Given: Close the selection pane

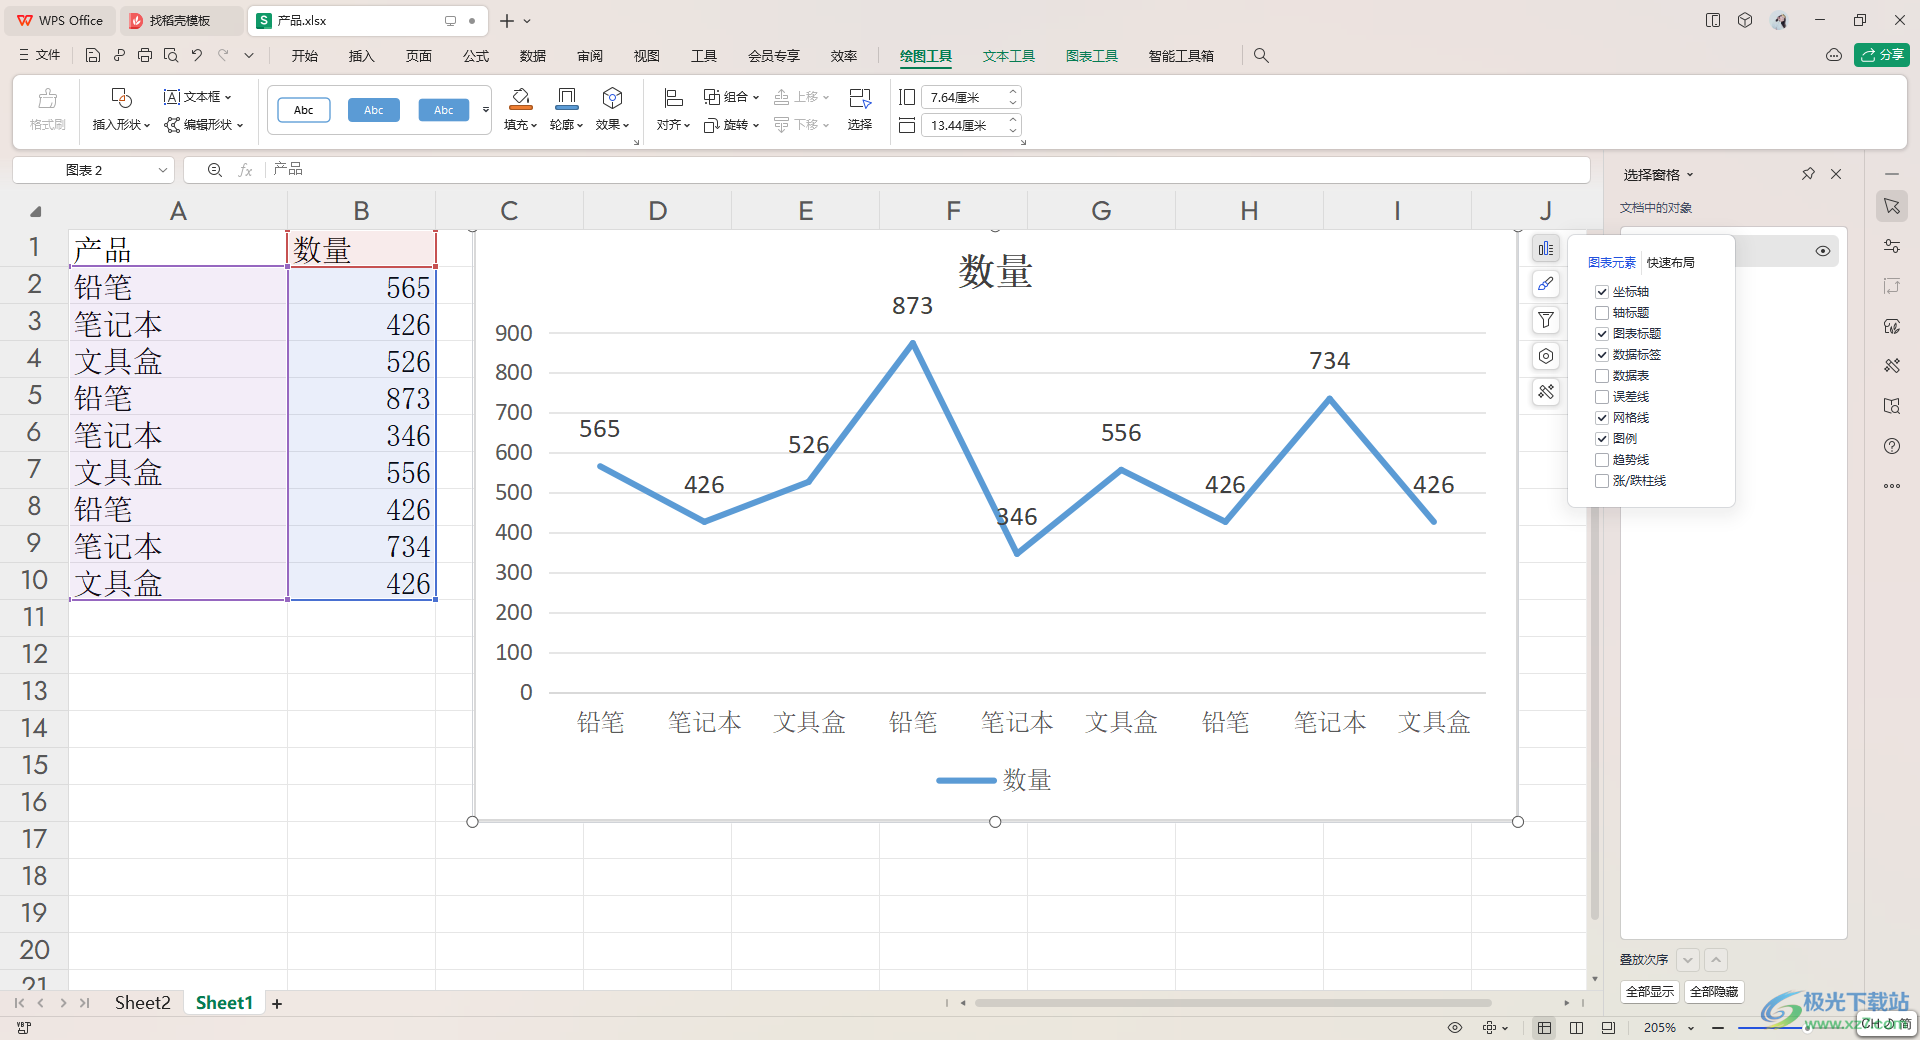Looking at the screenshot, I should coord(1836,174).
